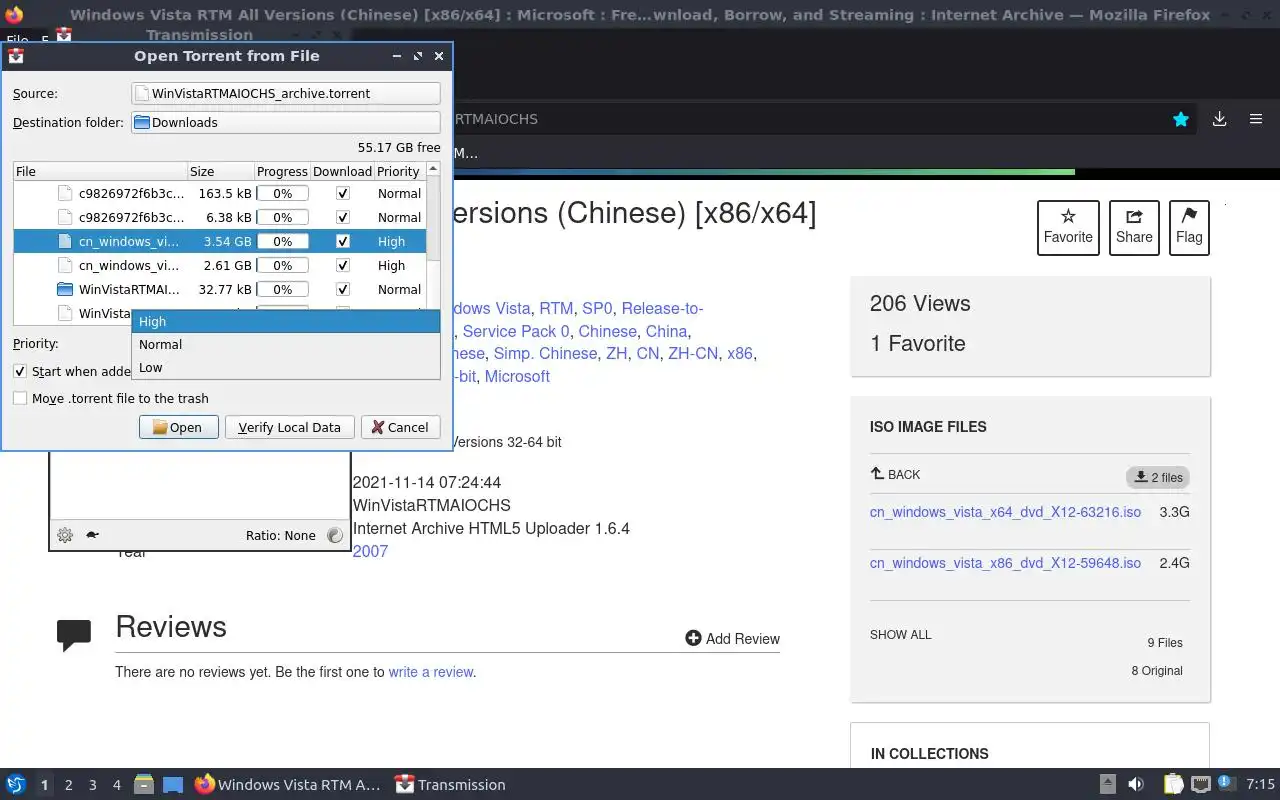This screenshot has height=800, width=1280.
Task: Open the start menu bird icon in taskbar
Action: [x=15, y=785]
